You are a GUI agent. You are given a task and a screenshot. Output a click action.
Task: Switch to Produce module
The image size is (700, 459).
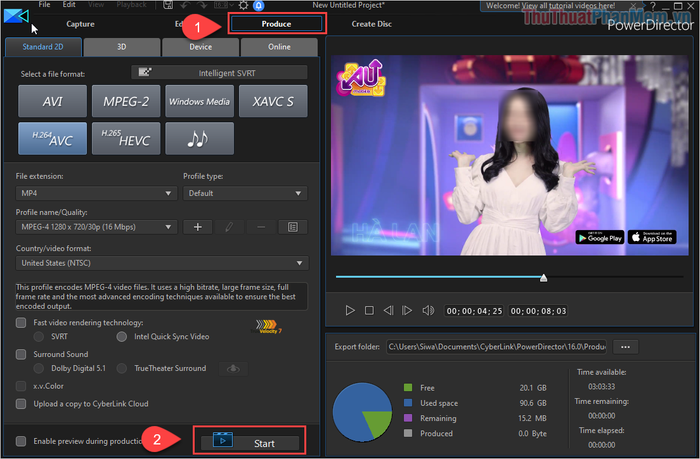[x=276, y=24]
